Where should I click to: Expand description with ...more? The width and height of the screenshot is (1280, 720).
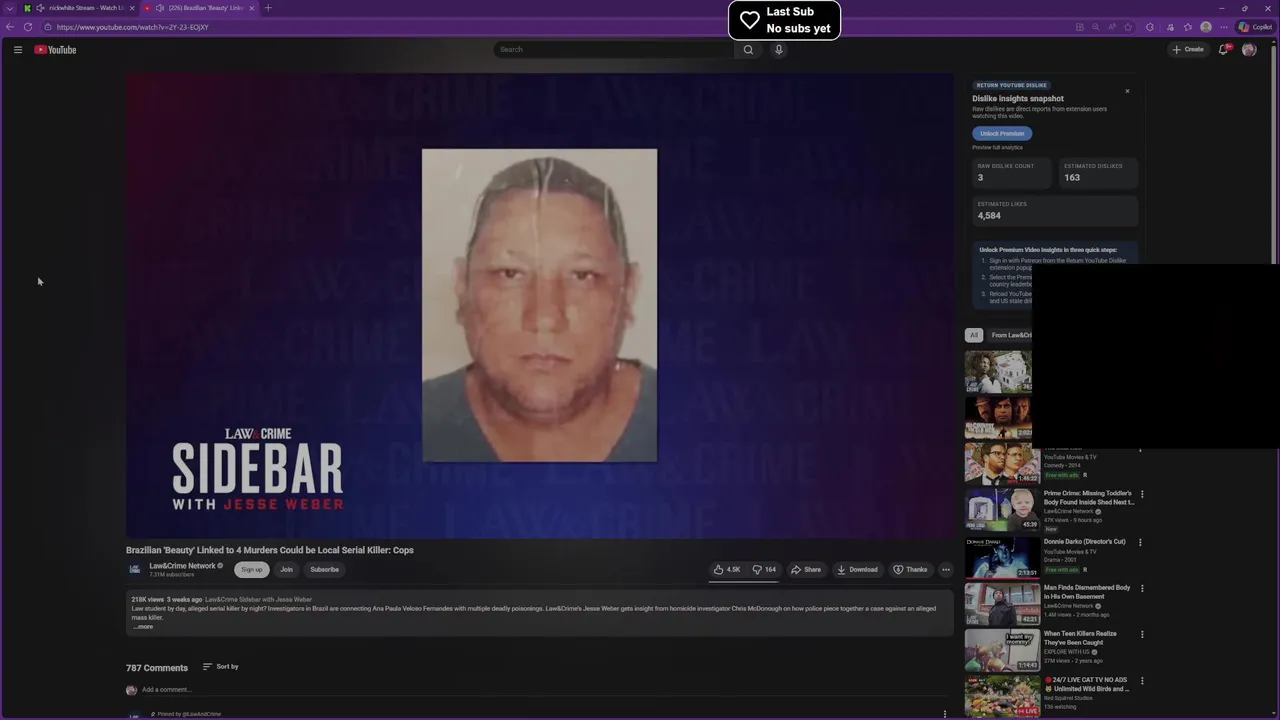[x=143, y=627]
